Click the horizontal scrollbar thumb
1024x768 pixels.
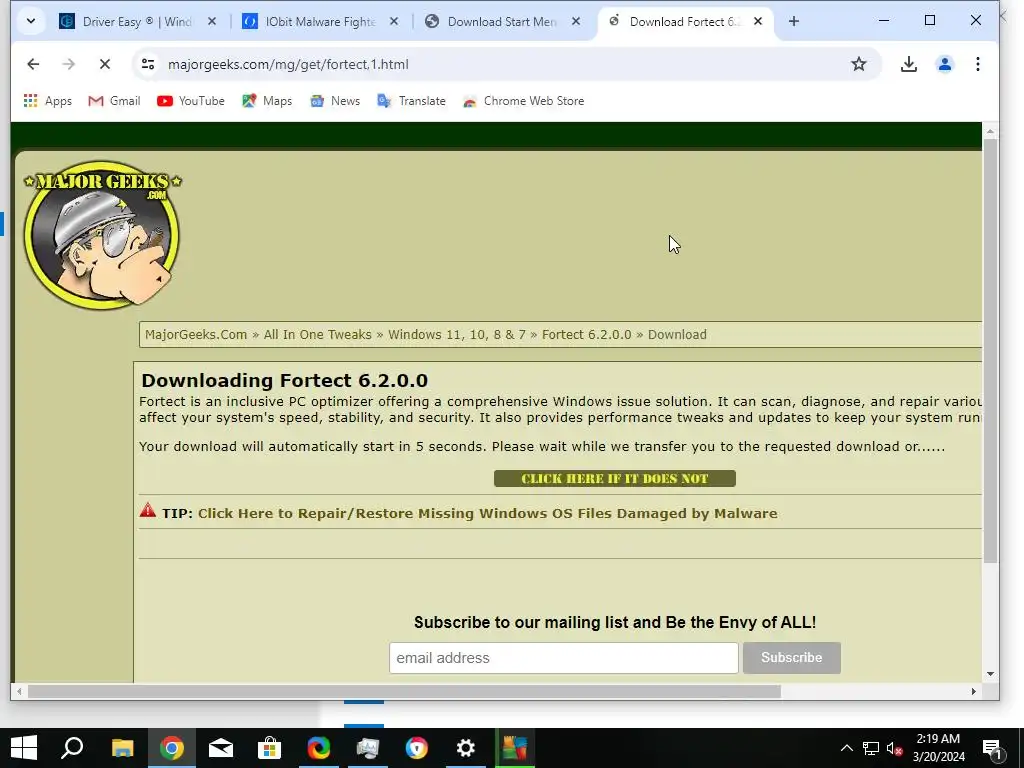(x=404, y=691)
